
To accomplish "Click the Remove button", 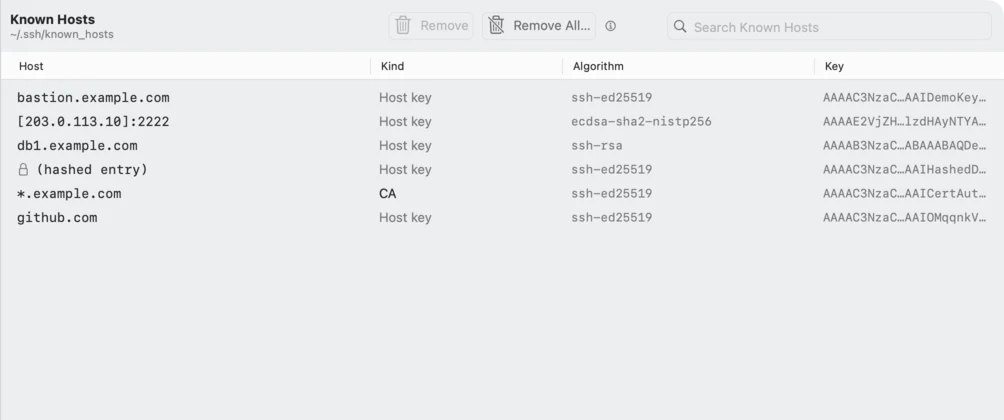I will tap(431, 26).
